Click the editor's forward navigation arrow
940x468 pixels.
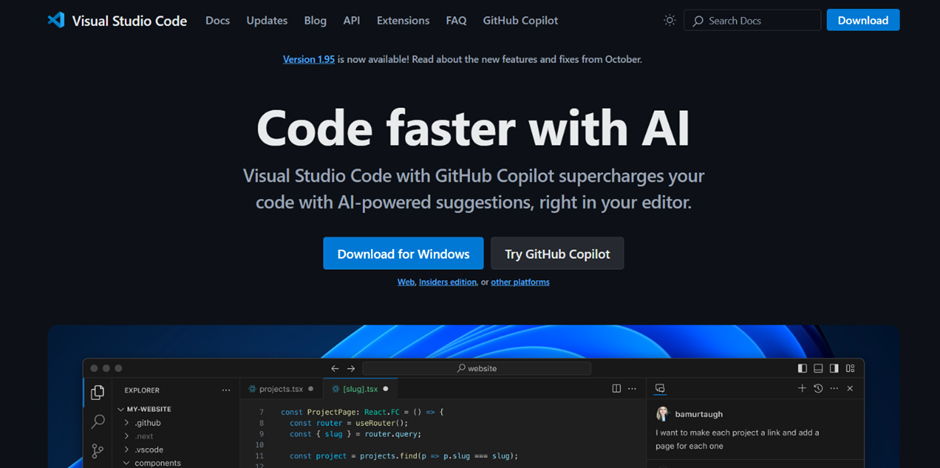pyautogui.click(x=351, y=369)
